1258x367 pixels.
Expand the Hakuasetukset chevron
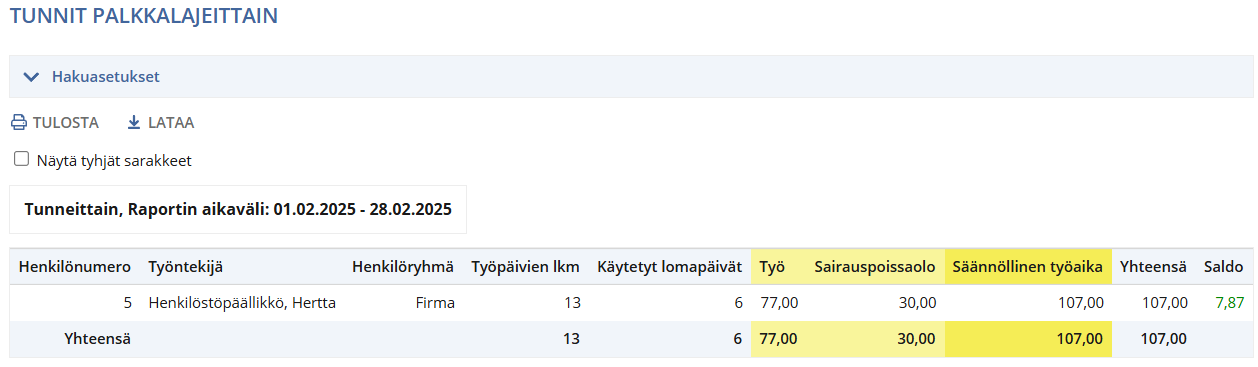31,76
